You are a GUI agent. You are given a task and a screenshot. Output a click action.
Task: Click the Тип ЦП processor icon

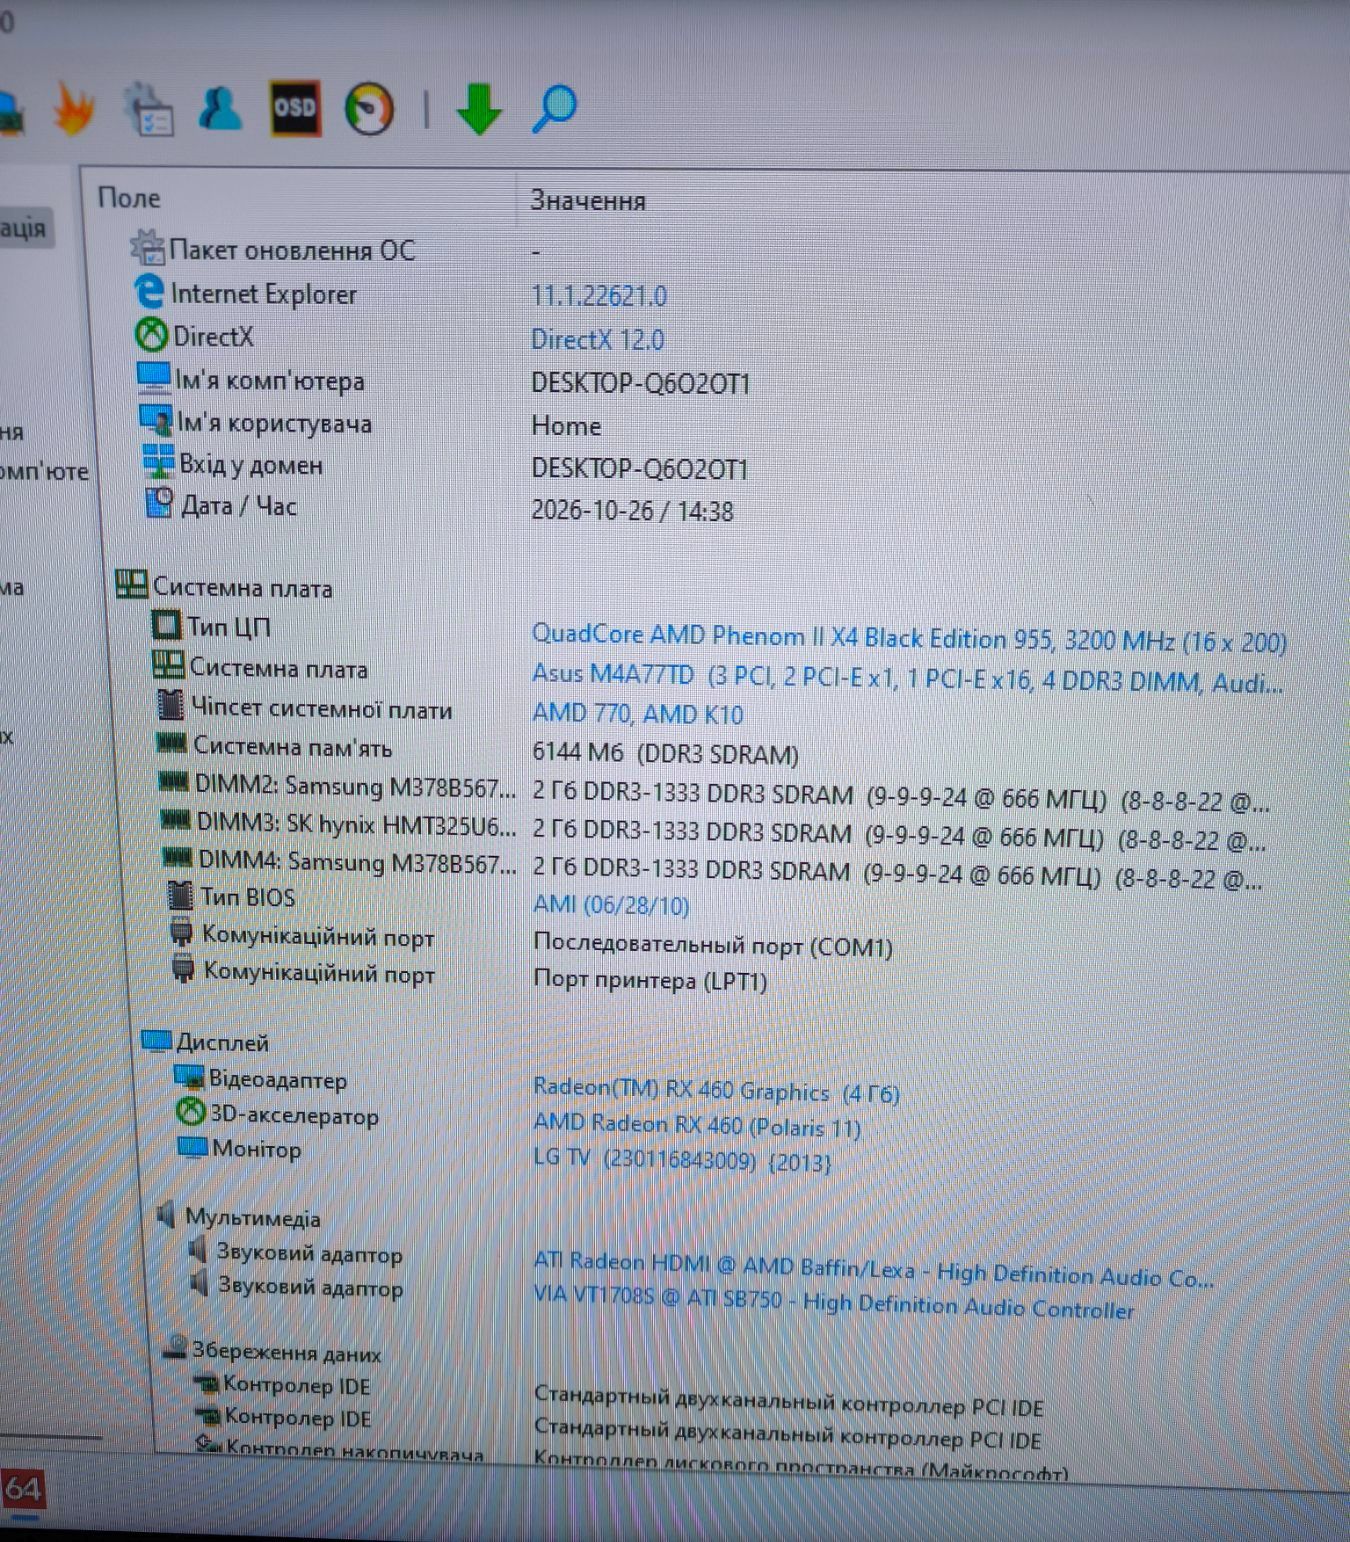165,625
